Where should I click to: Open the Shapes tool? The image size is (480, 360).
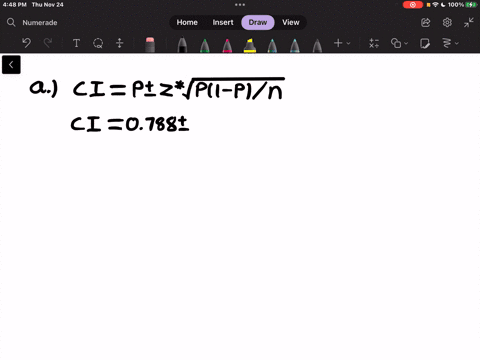[396, 43]
